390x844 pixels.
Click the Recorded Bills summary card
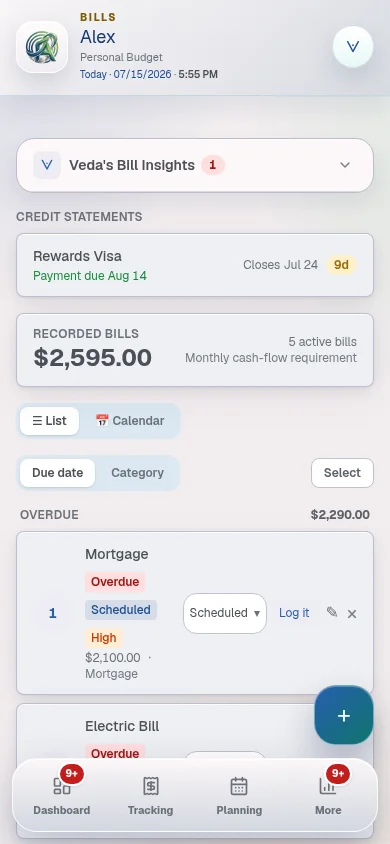tap(195, 350)
